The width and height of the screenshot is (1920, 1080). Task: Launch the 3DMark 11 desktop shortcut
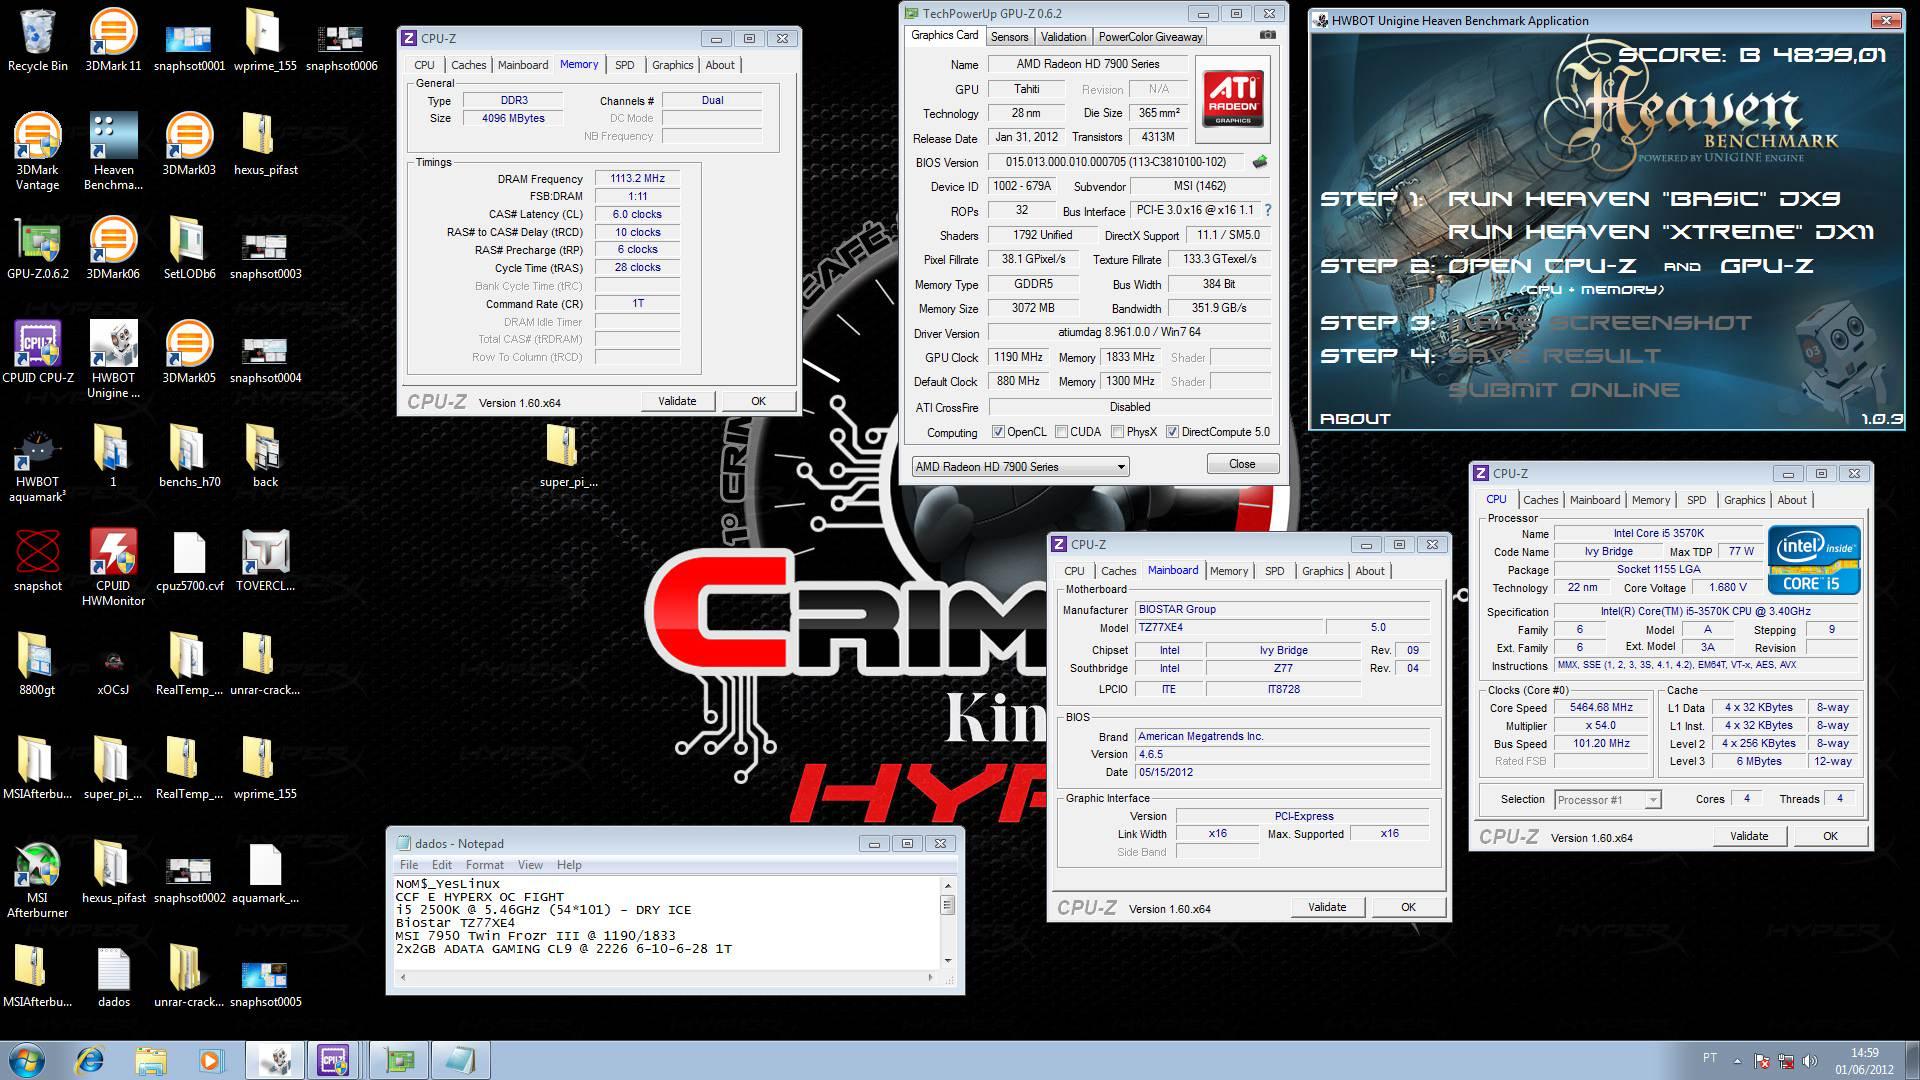tap(113, 40)
